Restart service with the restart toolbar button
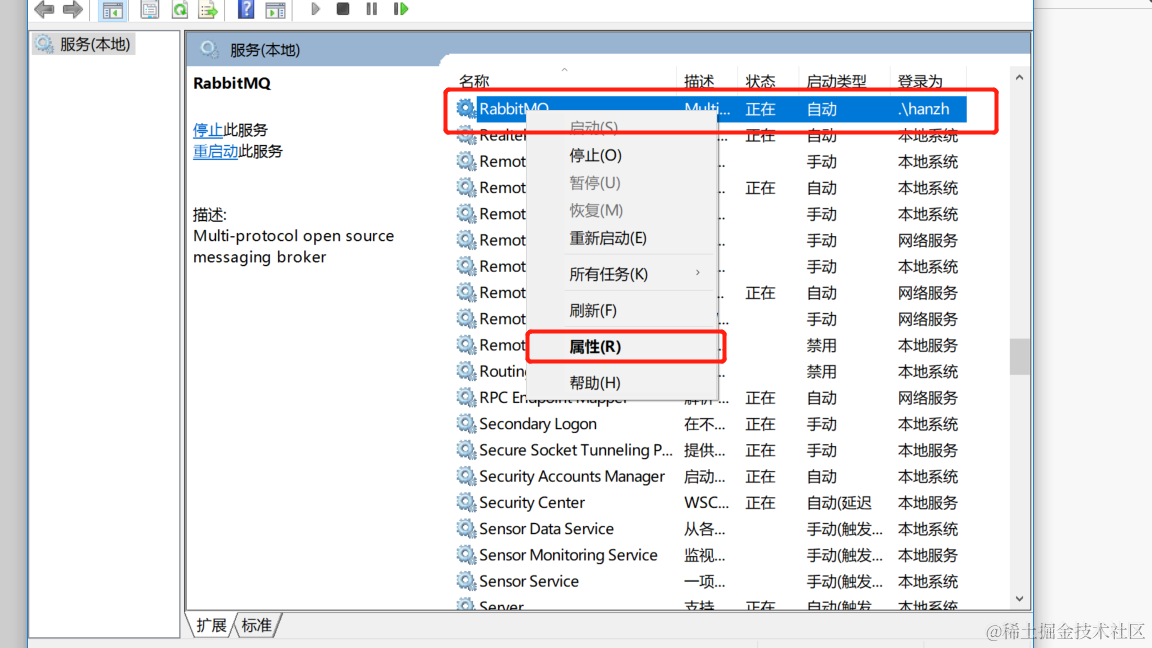Screen dimensions: 1152x648 click(x=400, y=9)
